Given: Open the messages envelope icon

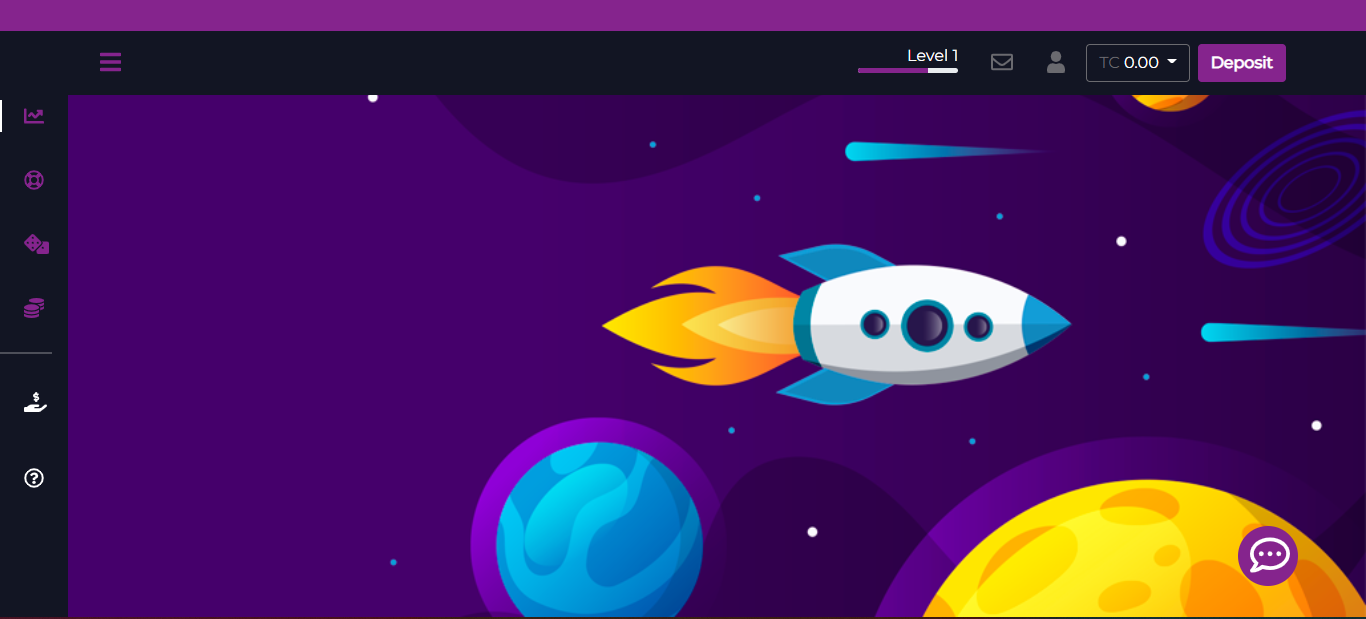Looking at the screenshot, I should 1002,62.
